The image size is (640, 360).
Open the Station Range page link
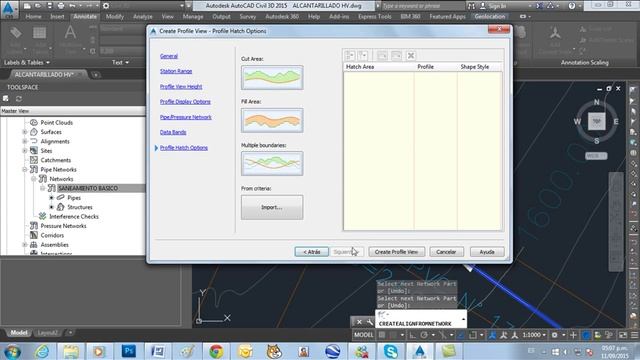point(176,71)
